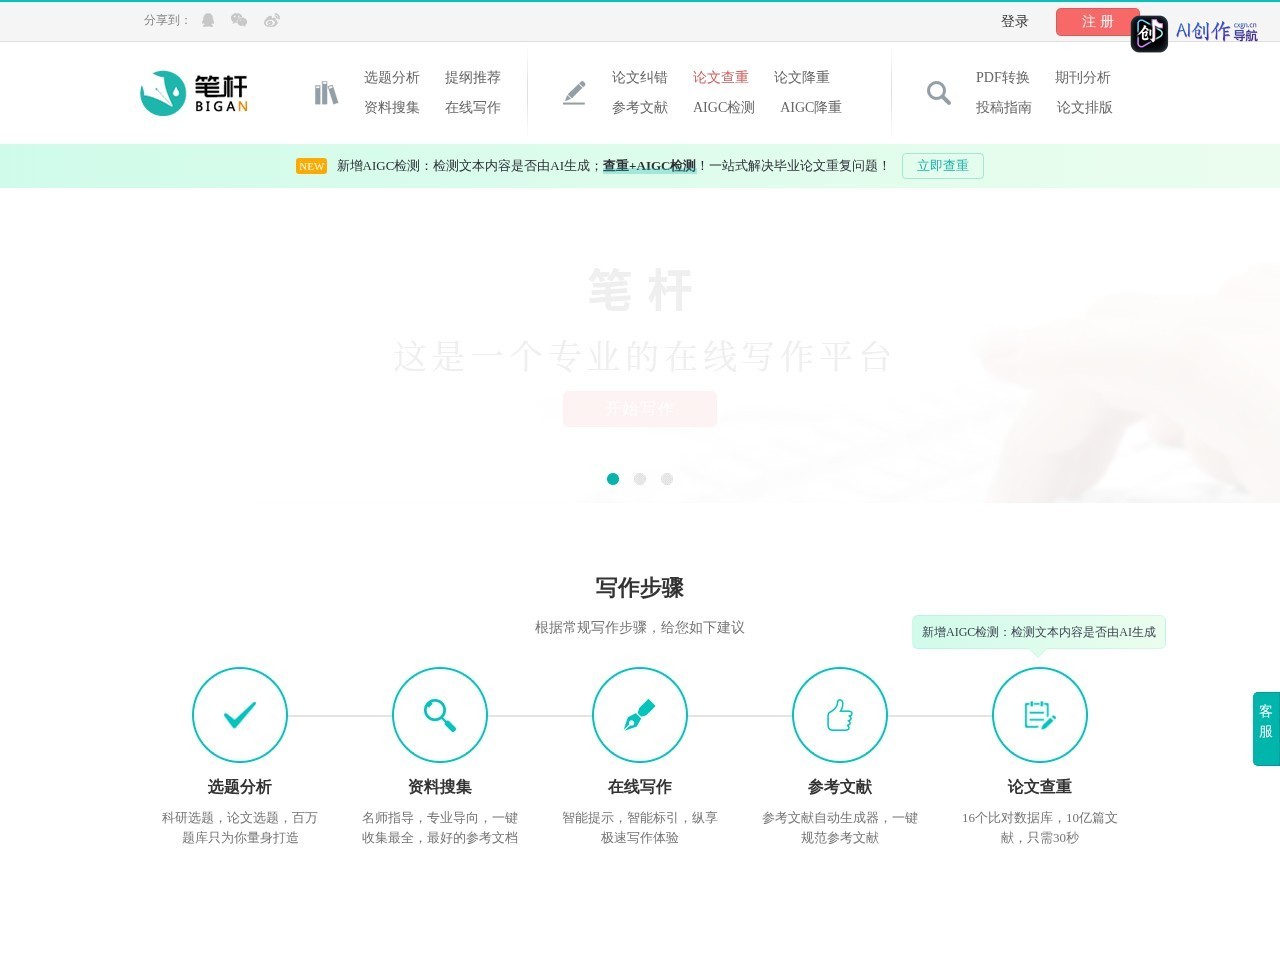
Task: Click the books library icon in navigation
Action: pos(326,93)
